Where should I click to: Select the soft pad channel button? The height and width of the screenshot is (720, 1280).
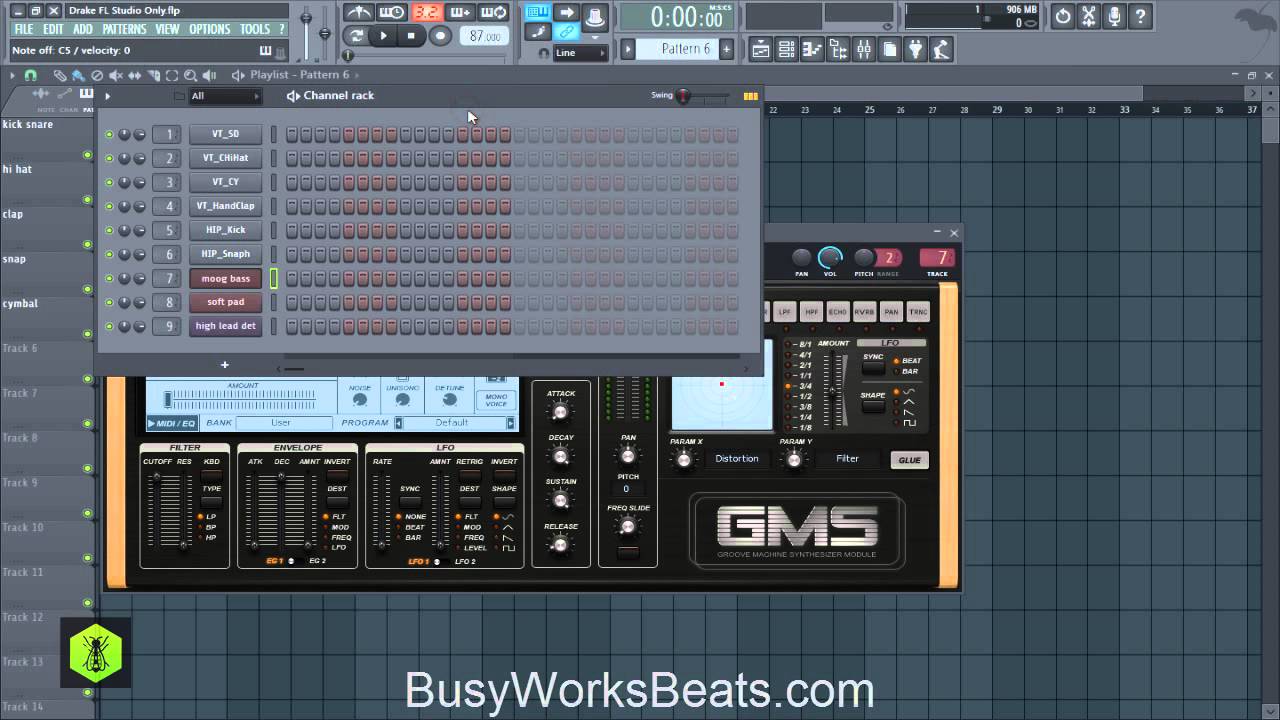(x=225, y=302)
